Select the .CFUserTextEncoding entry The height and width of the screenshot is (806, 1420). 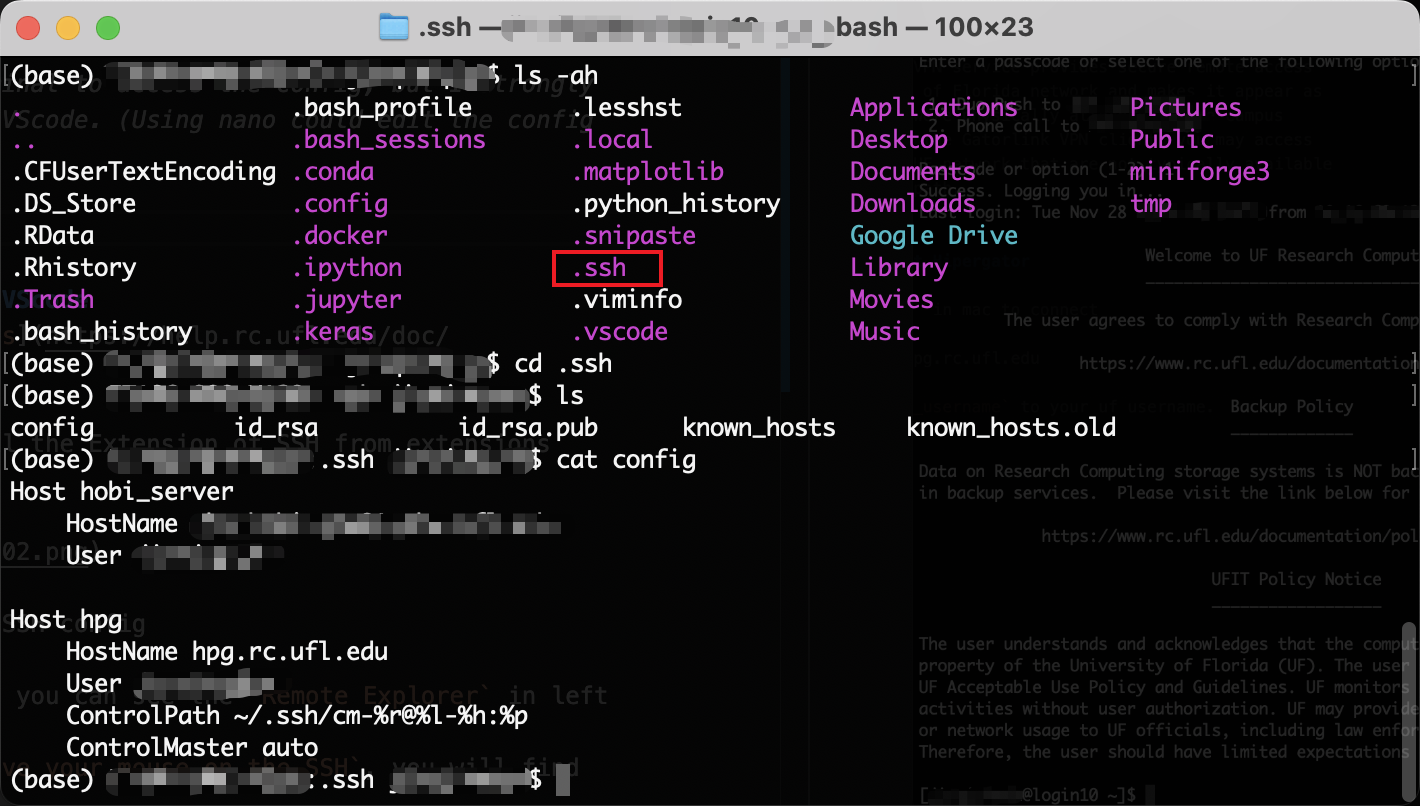click(x=144, y=171)
